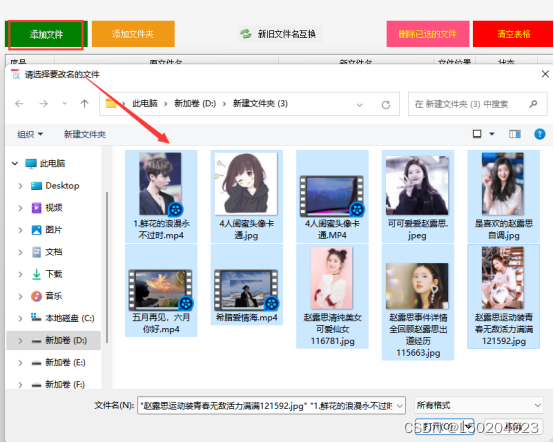Select video 4人闺蜜头像卡通.MP4
The image size is (554, 443).
pyautogui.click(x=332, y=196)
